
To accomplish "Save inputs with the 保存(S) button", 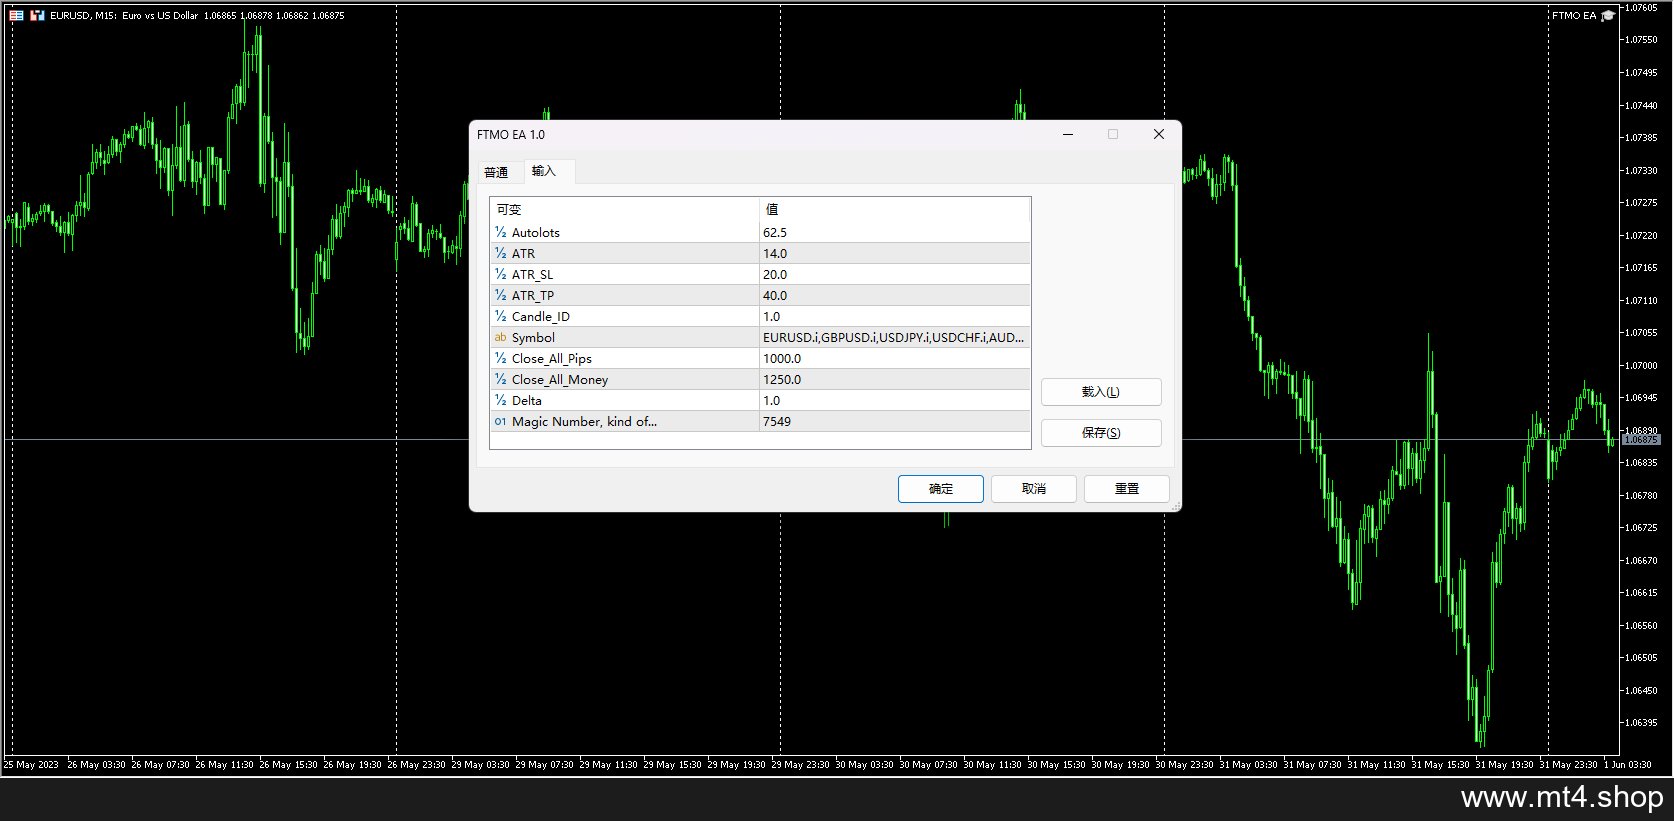I will (1101, 433).
